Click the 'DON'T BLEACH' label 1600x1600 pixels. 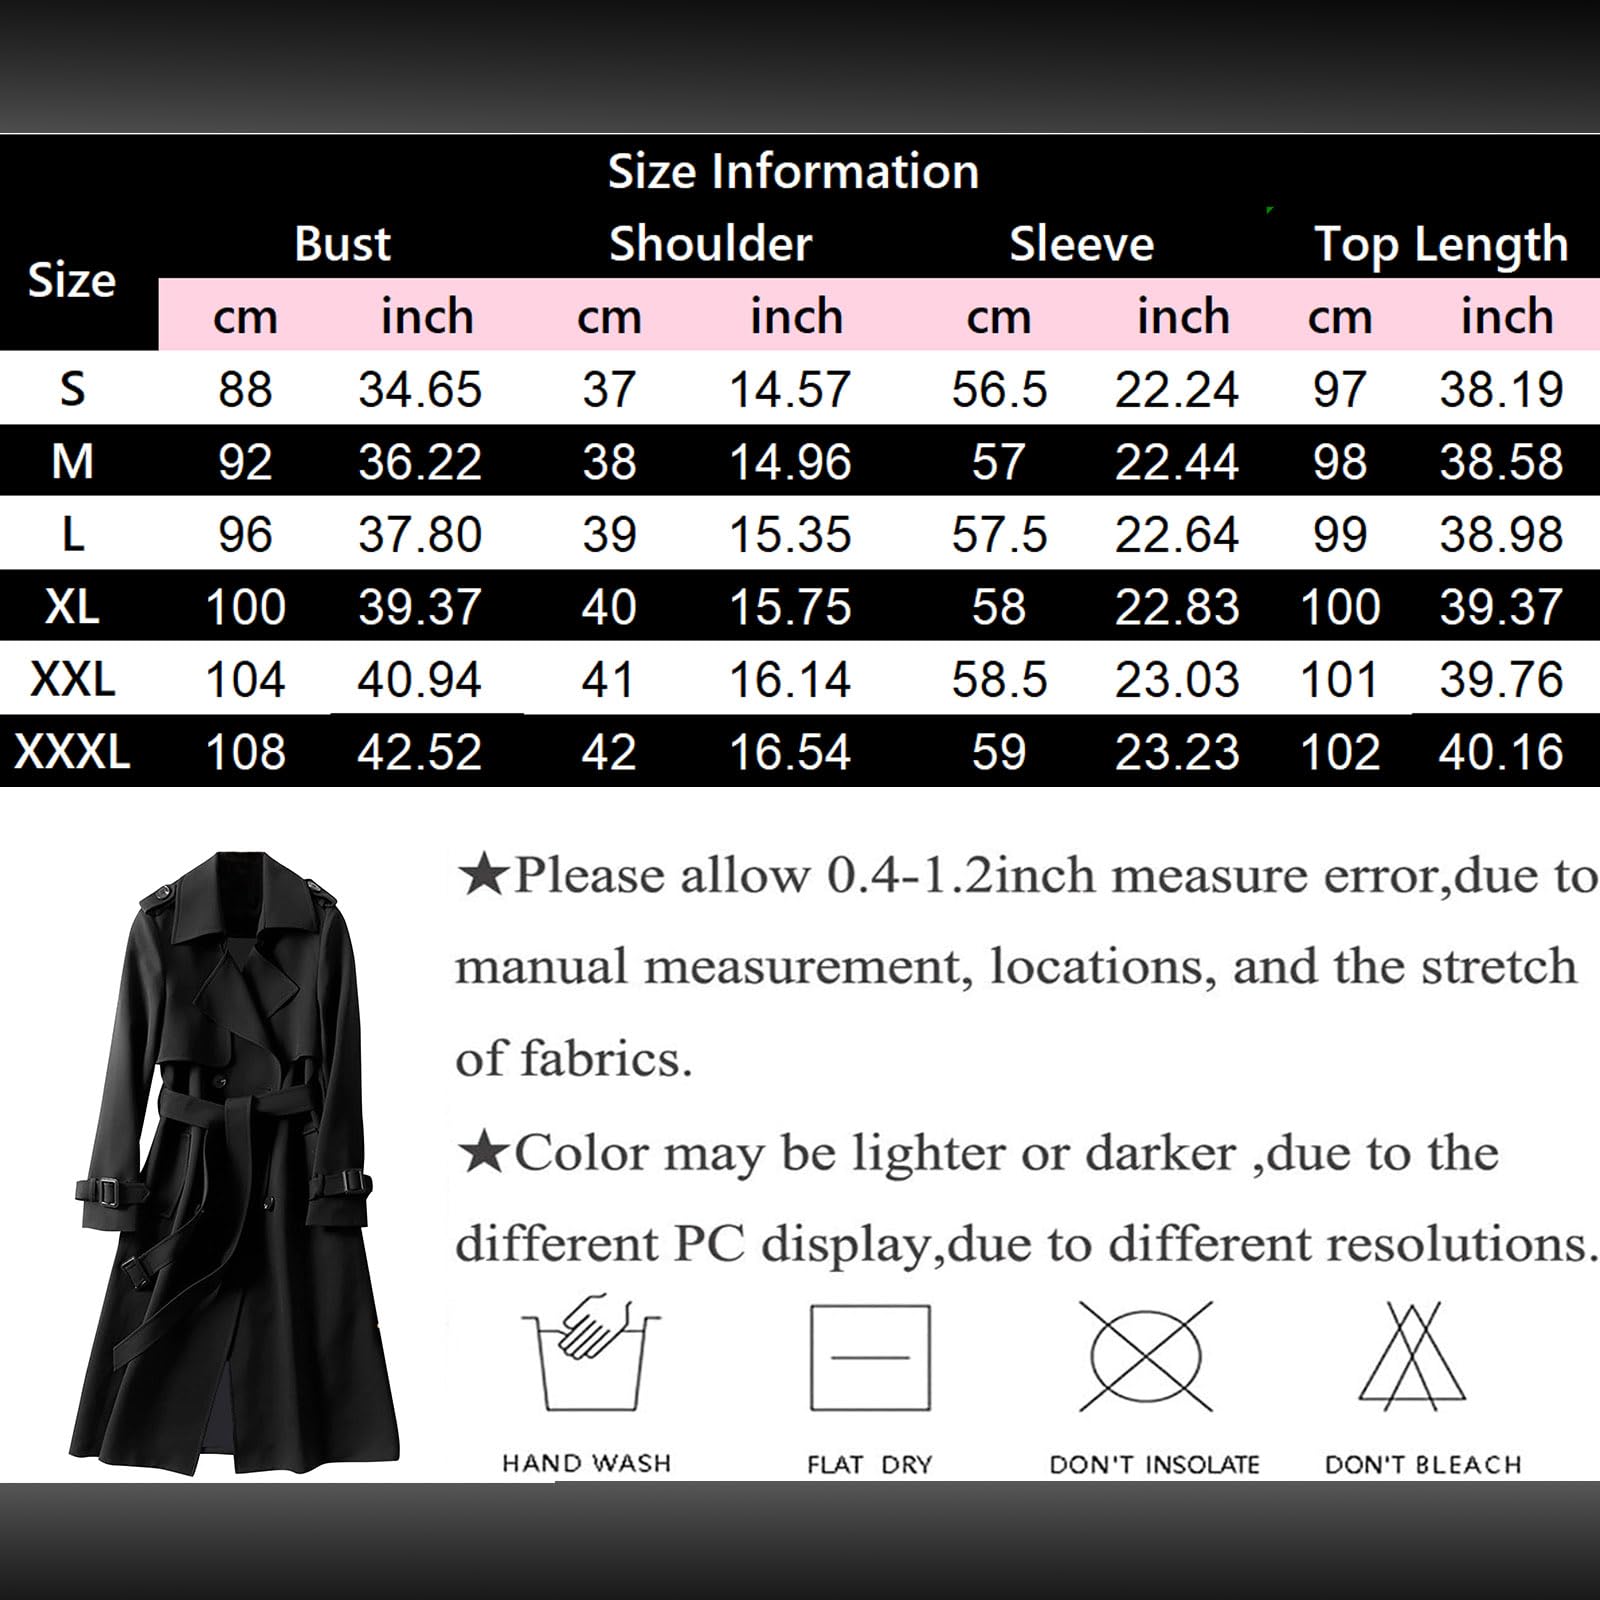pos(1423,1464)
